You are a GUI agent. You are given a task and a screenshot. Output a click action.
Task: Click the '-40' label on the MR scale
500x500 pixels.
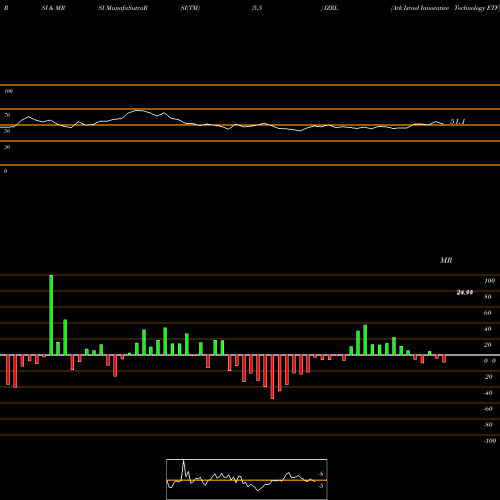[488, 393]
